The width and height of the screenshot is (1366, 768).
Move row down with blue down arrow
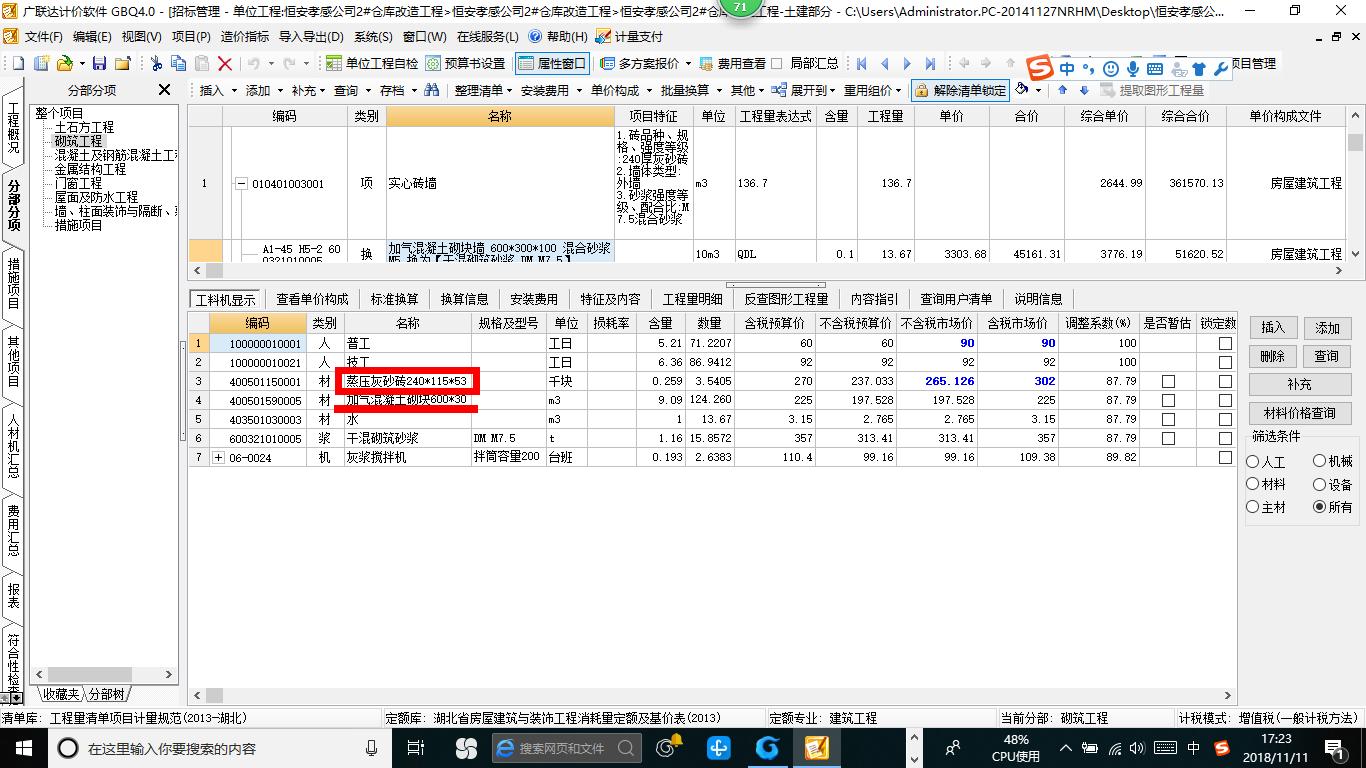(1083, 90)
